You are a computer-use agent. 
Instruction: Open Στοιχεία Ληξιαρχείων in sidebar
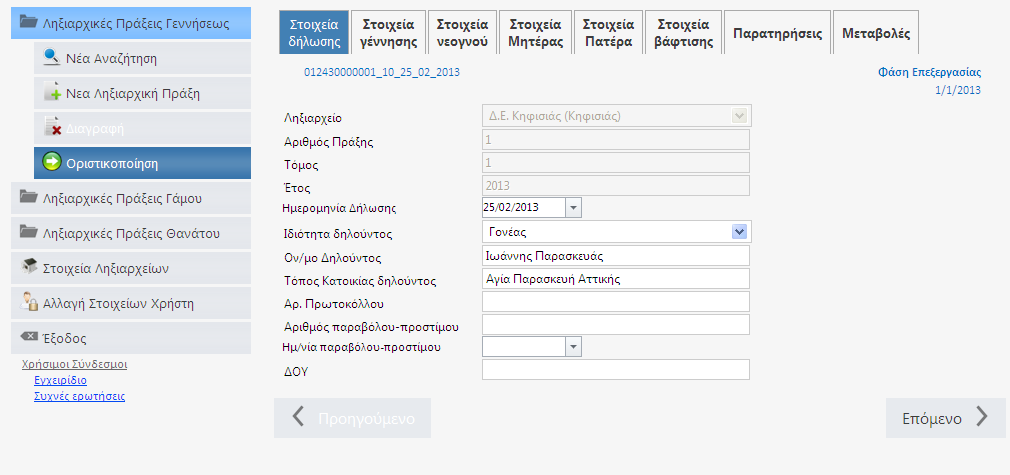click(131, 267)
